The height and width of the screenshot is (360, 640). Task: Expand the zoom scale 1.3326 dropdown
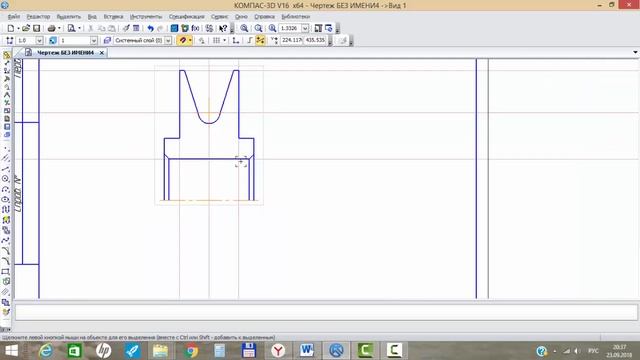(x=305, y=28)
